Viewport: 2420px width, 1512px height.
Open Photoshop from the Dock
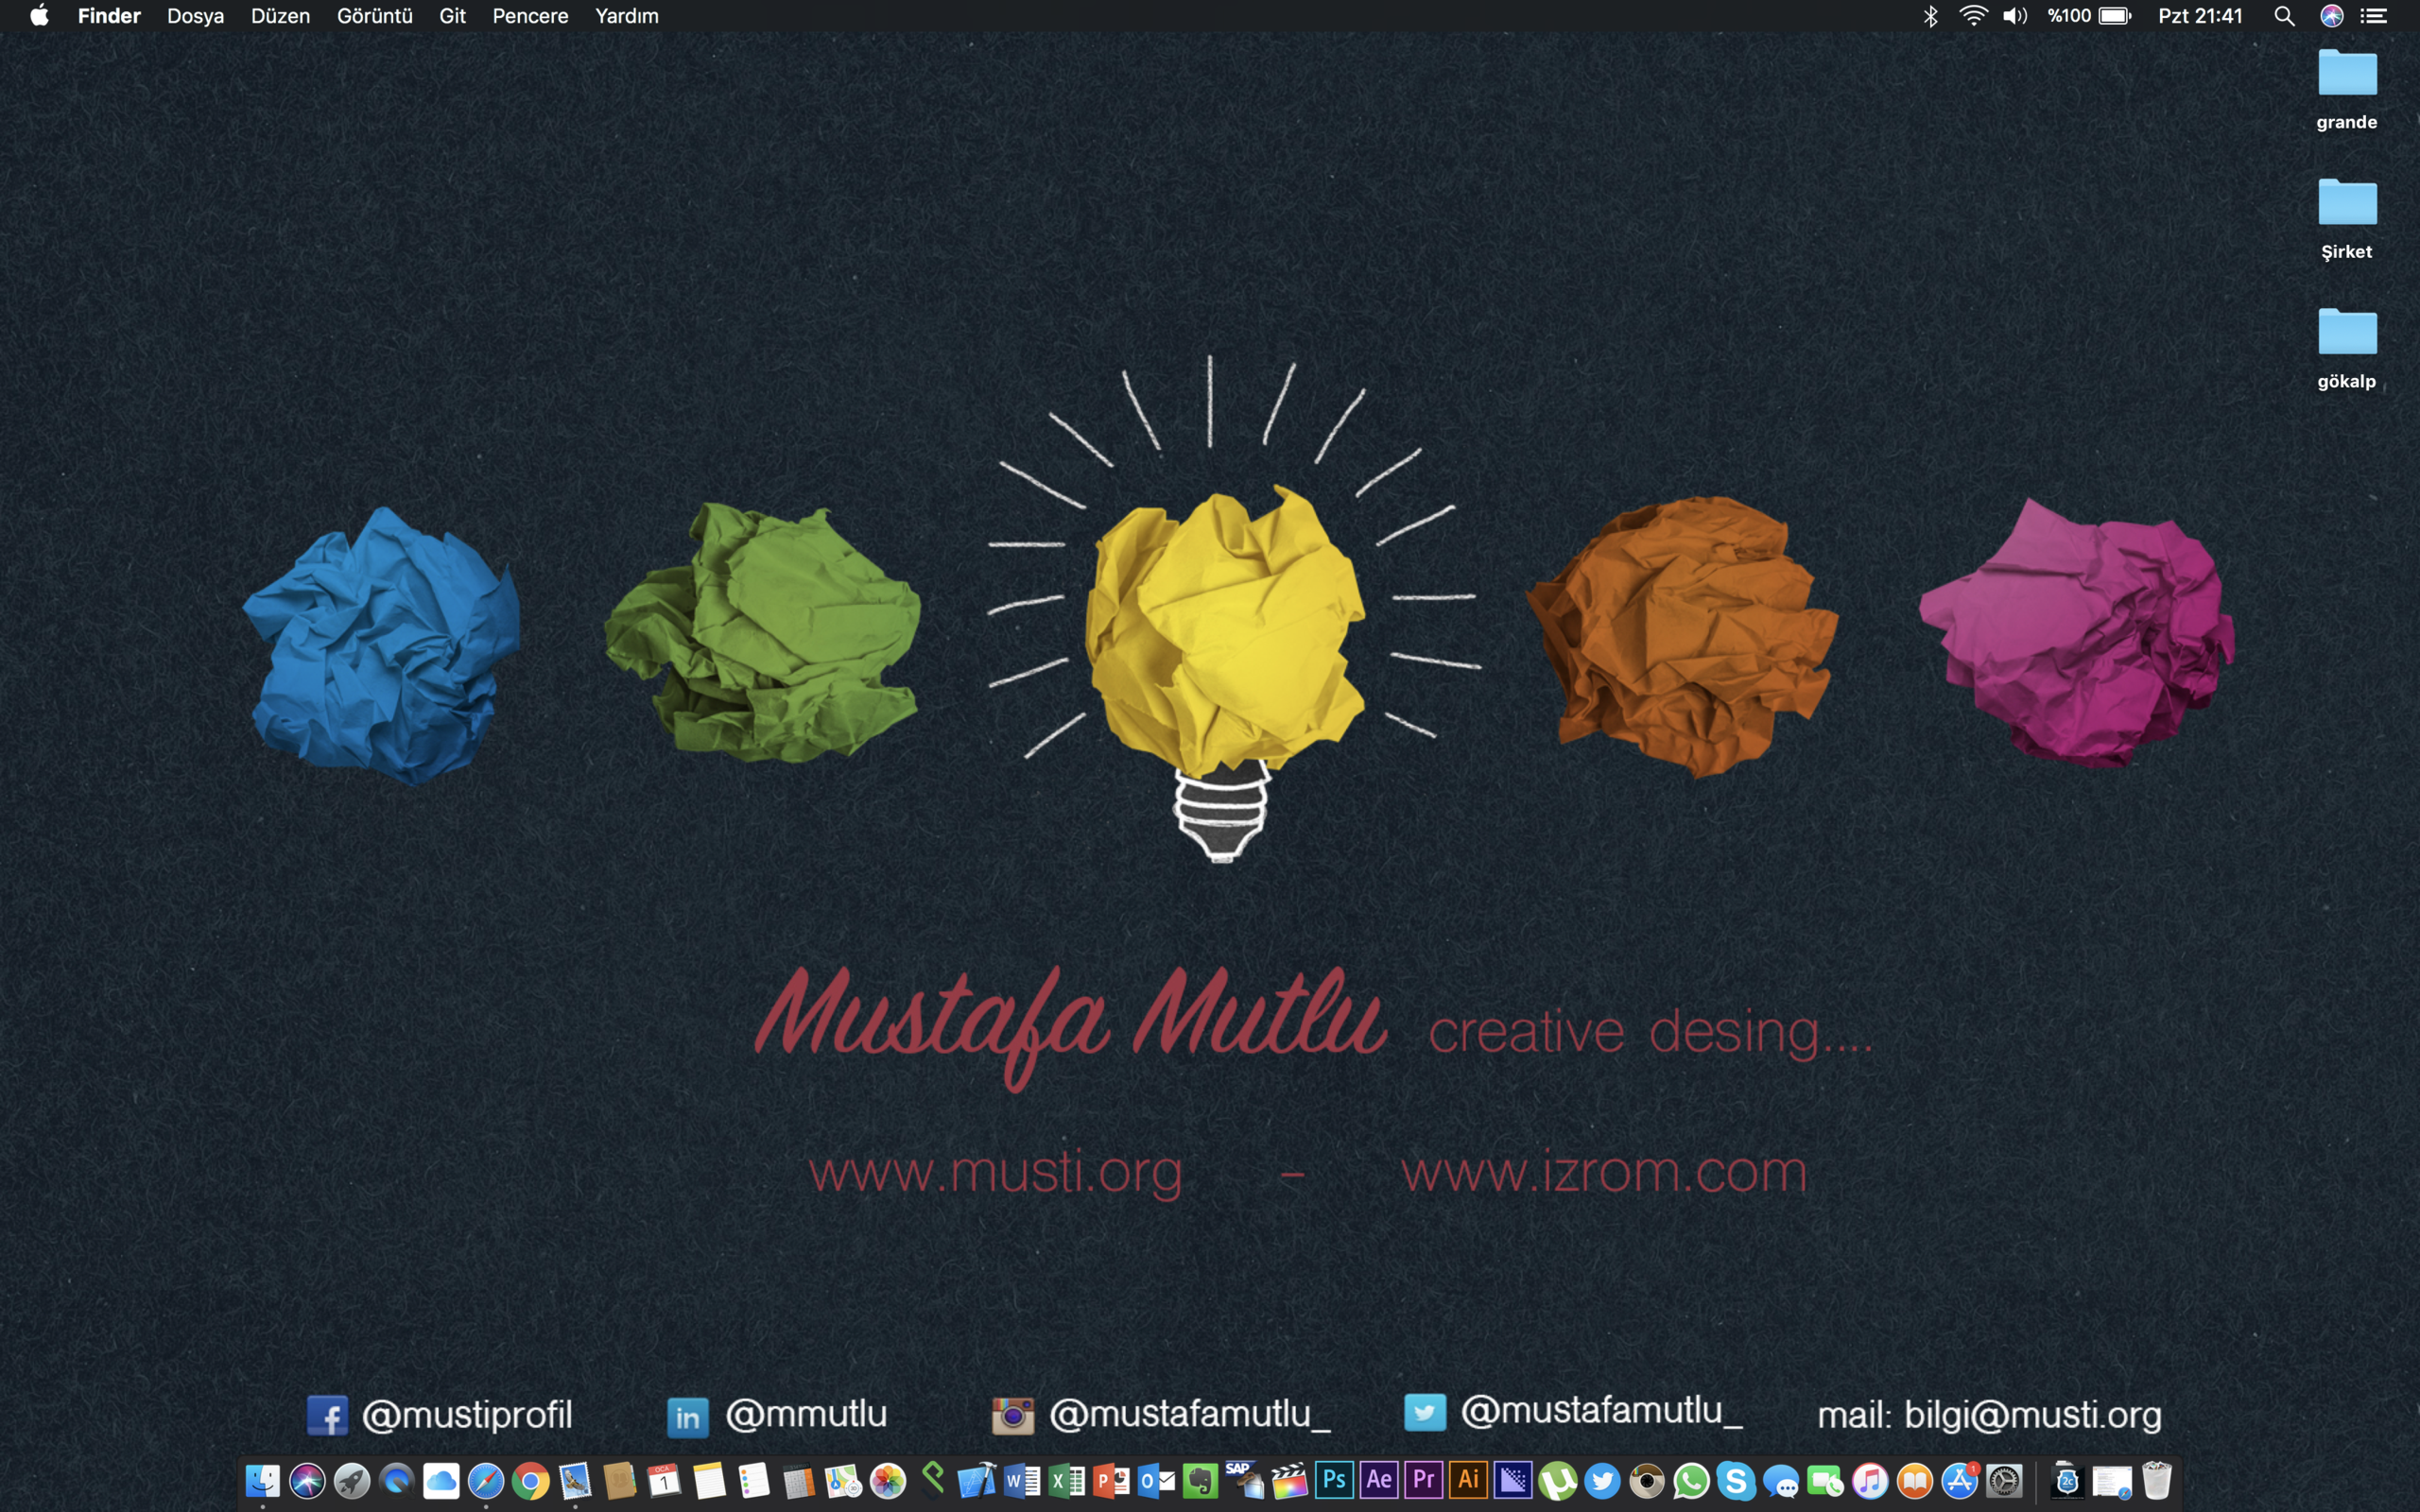point(1334,1480)
